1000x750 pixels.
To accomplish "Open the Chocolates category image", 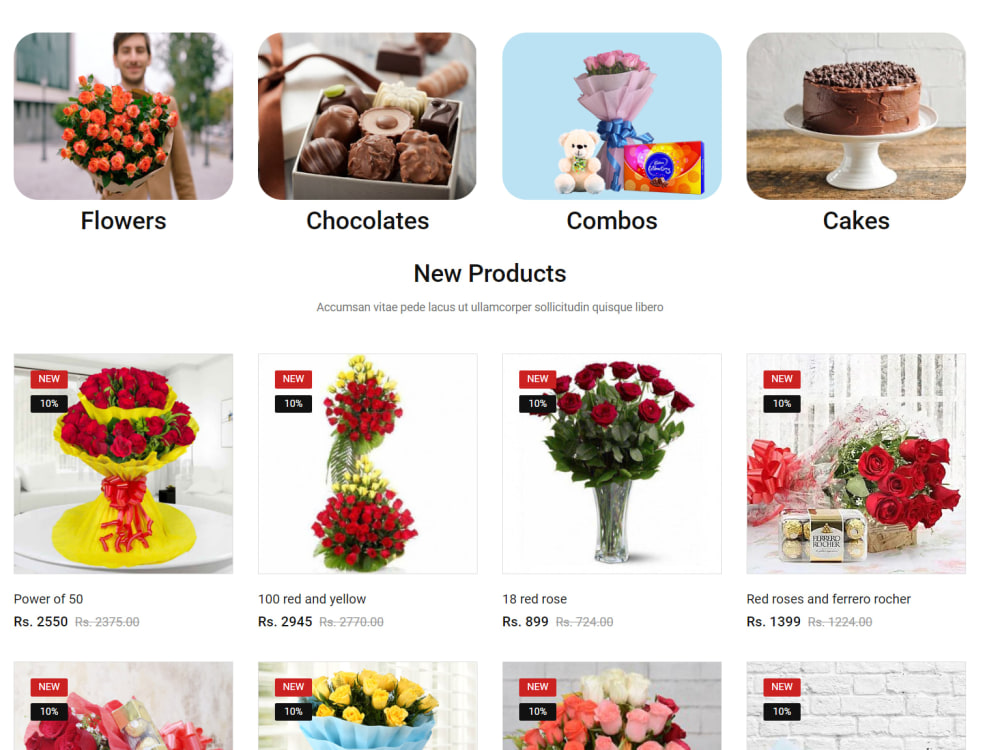I will (367, 116).
